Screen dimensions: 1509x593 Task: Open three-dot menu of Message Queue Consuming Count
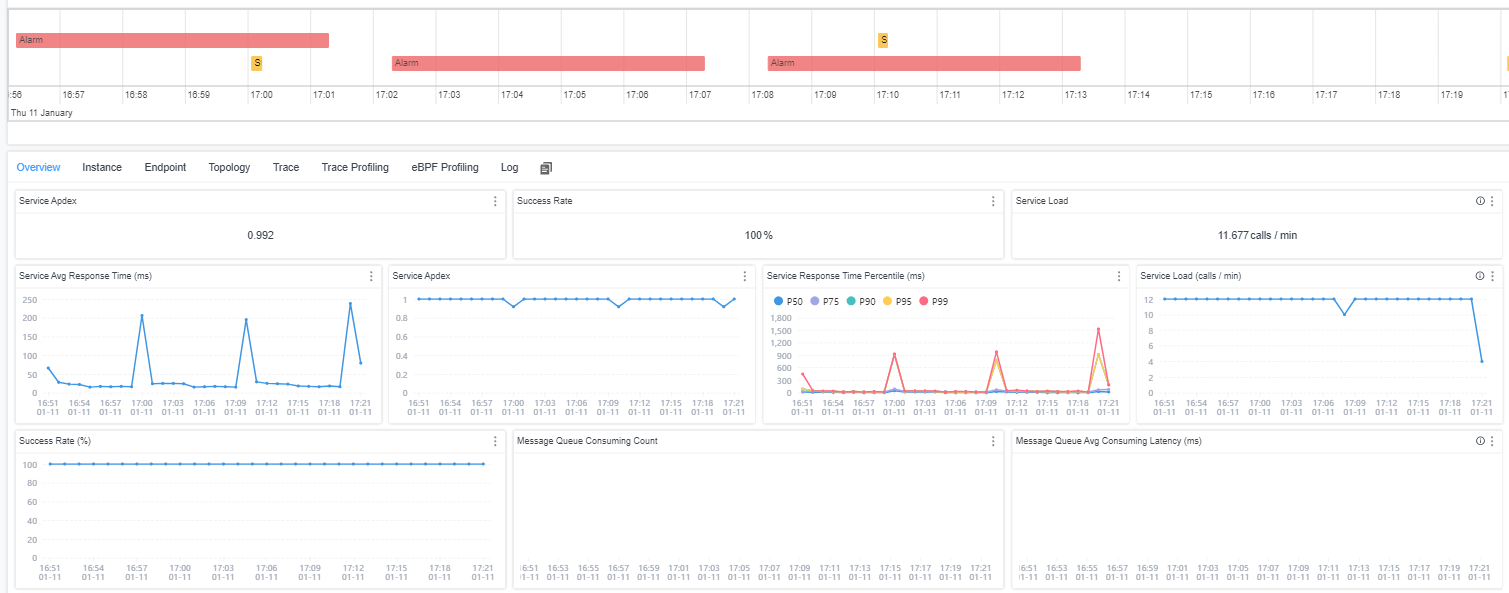click(x=993, y=441)
